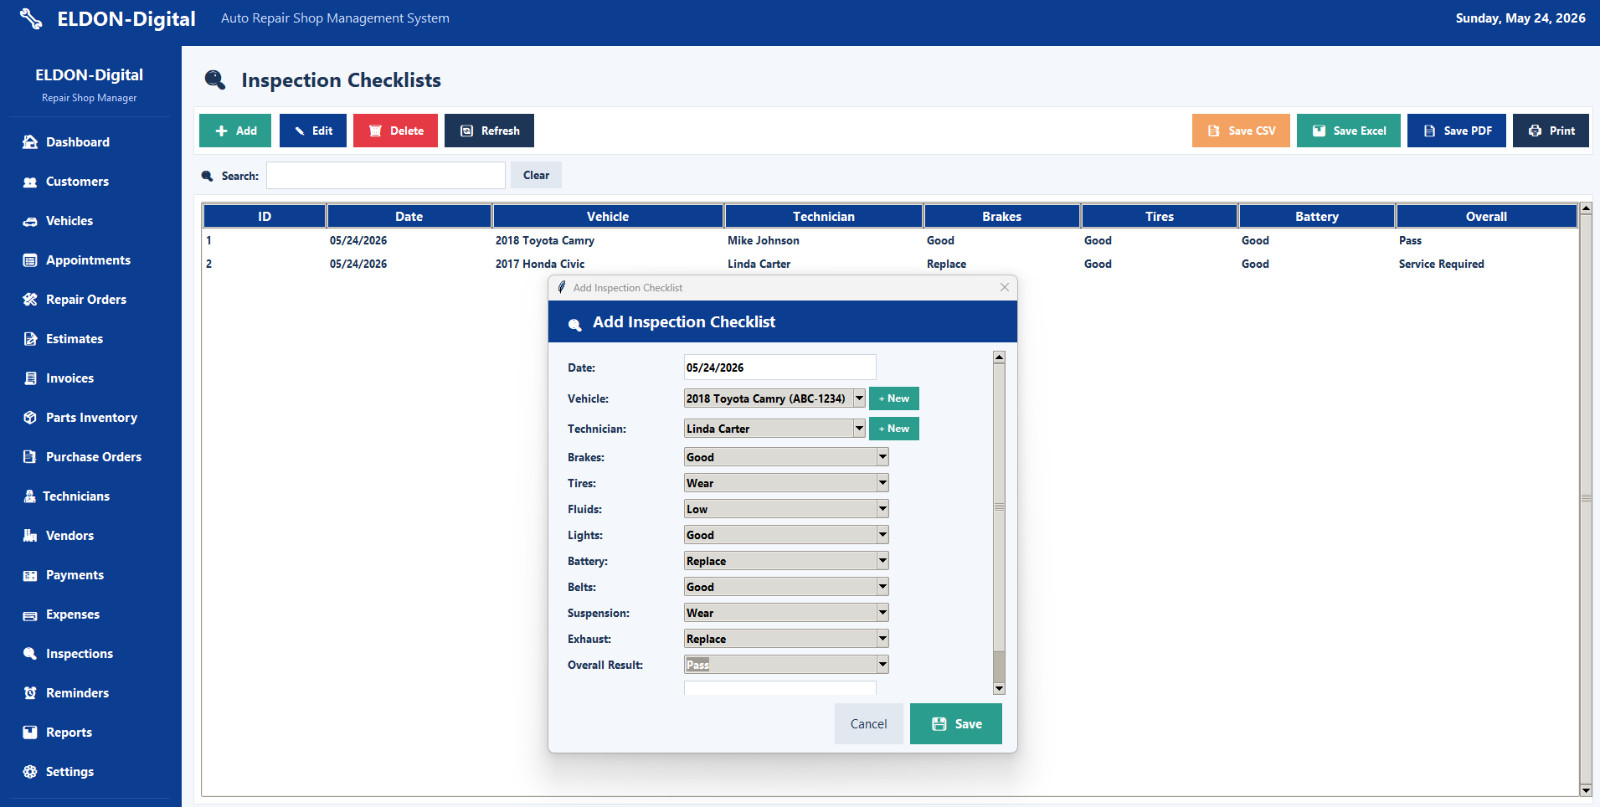
Task: Click the Inspections magnifier icon in the sidebar
Action: [x=30, y=654]
